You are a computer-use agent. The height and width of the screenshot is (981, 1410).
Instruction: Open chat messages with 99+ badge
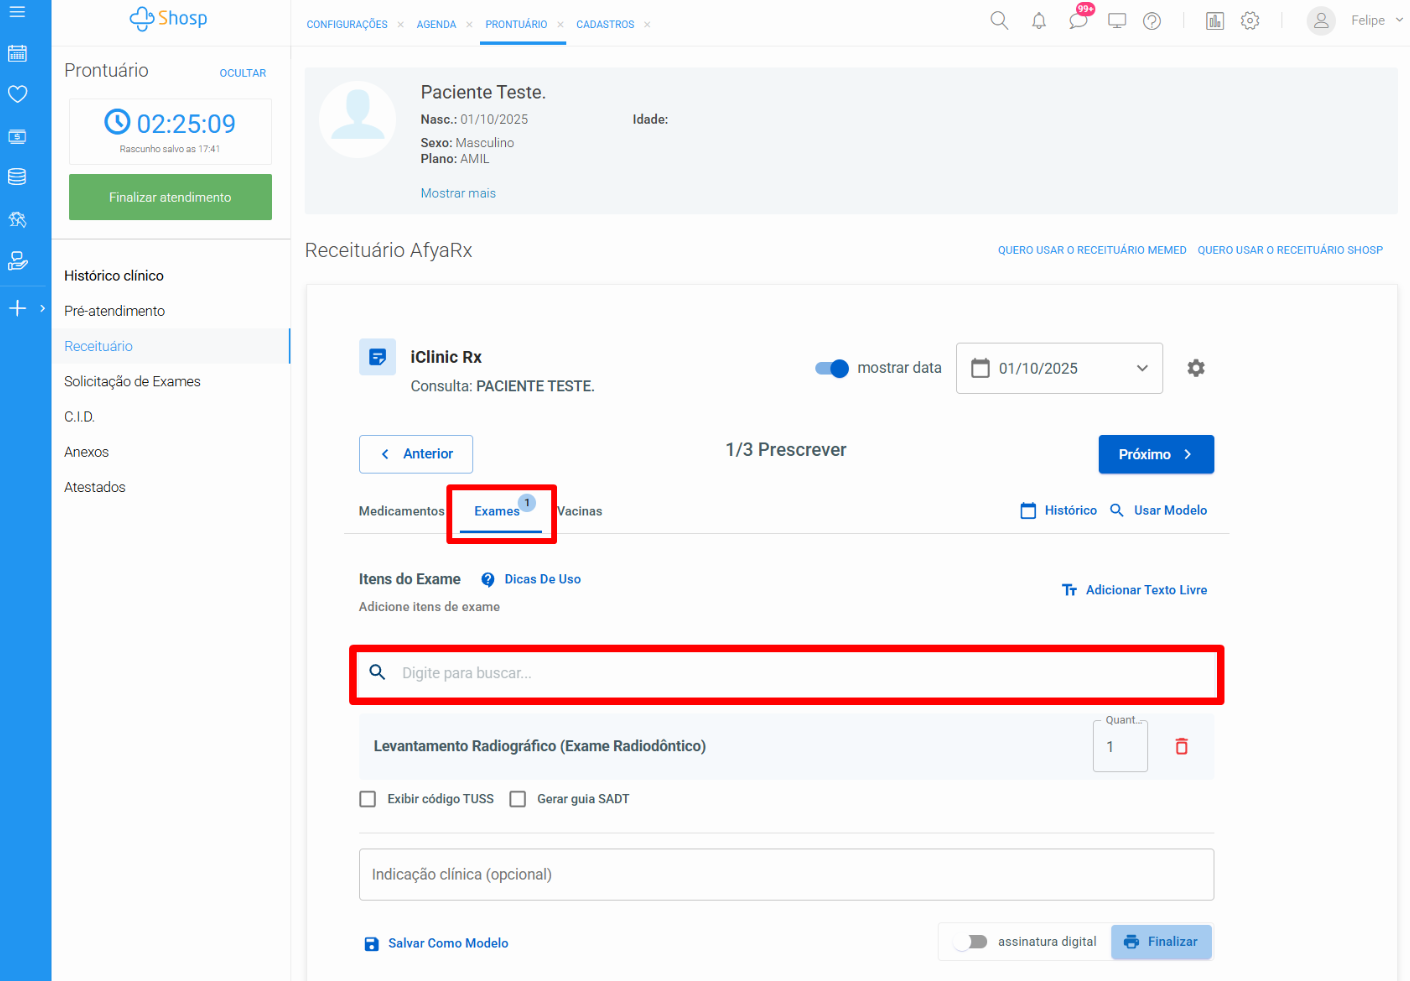click(1078, 20)
